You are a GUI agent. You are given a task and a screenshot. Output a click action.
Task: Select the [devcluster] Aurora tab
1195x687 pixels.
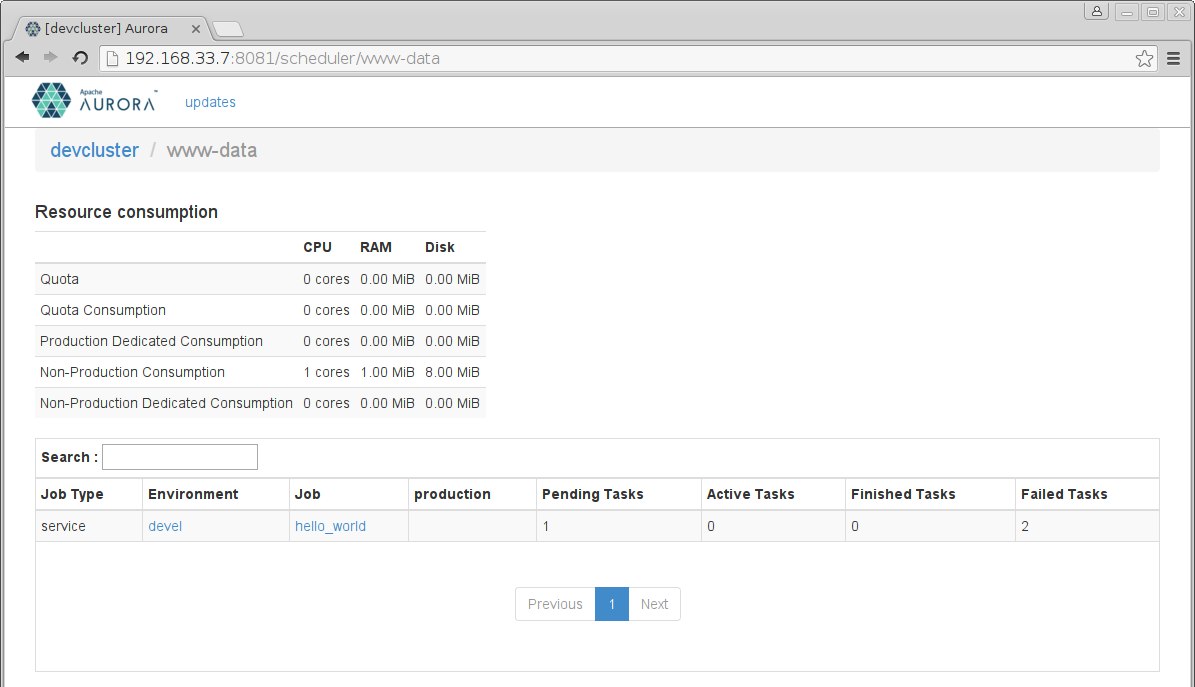105,29
